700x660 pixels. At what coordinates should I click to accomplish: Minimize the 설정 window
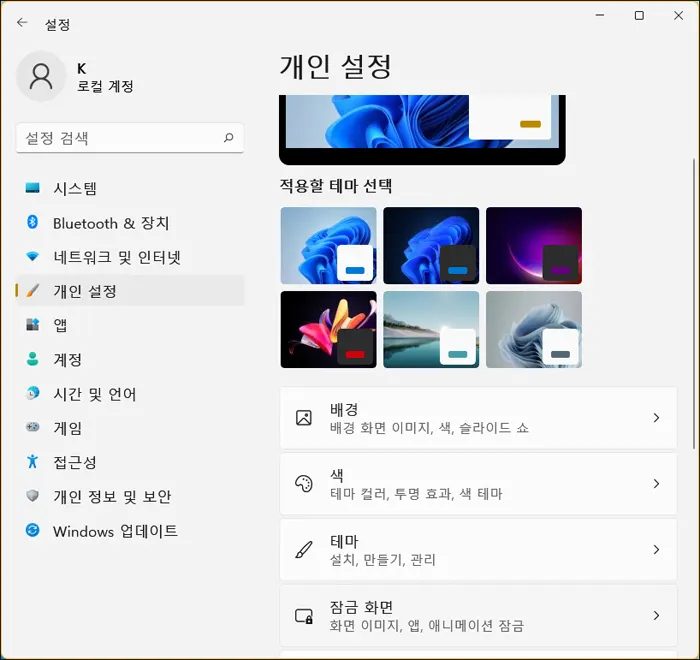(x=600, y=15)
